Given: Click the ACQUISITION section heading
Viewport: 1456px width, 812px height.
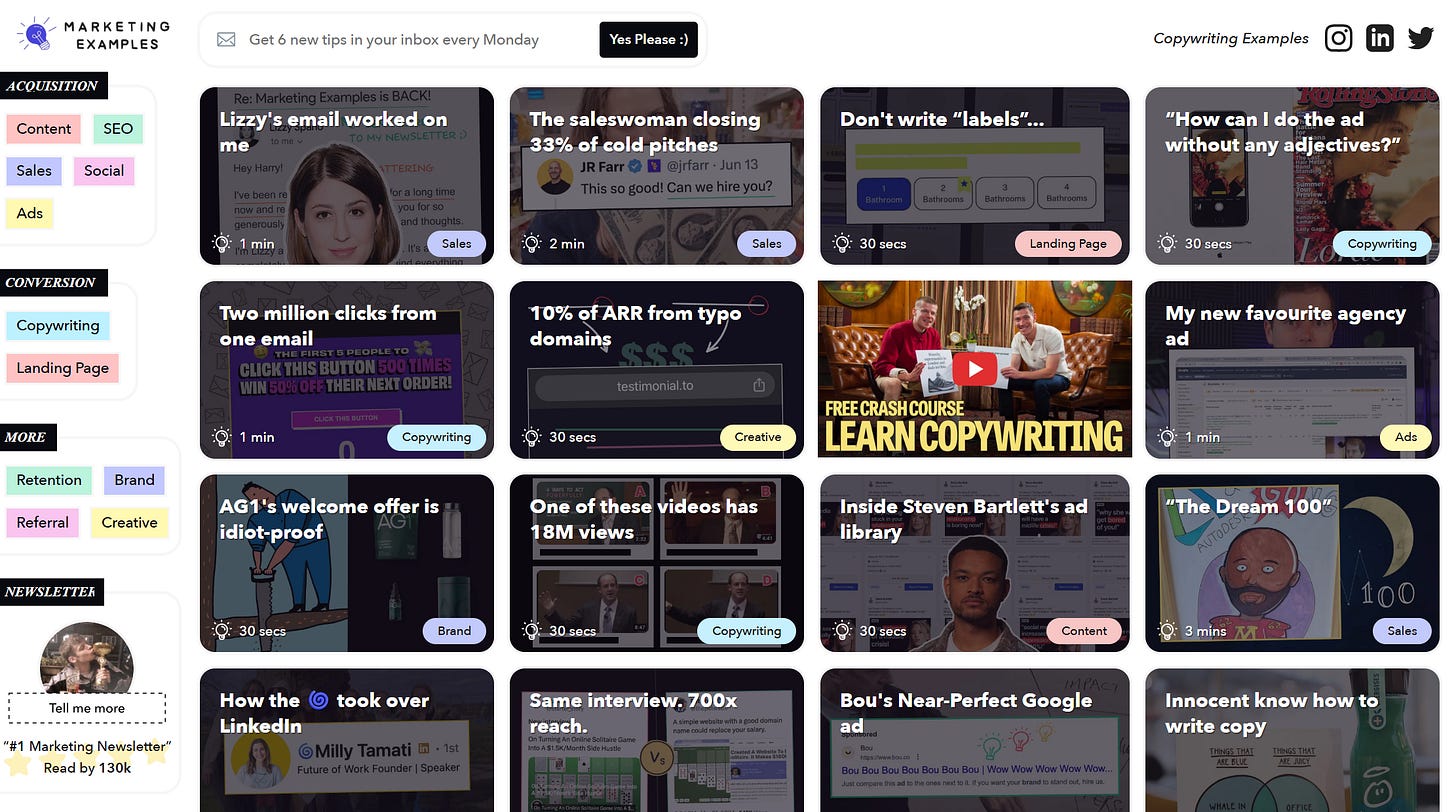Looking at the screenshot, I should pos(52,86).
